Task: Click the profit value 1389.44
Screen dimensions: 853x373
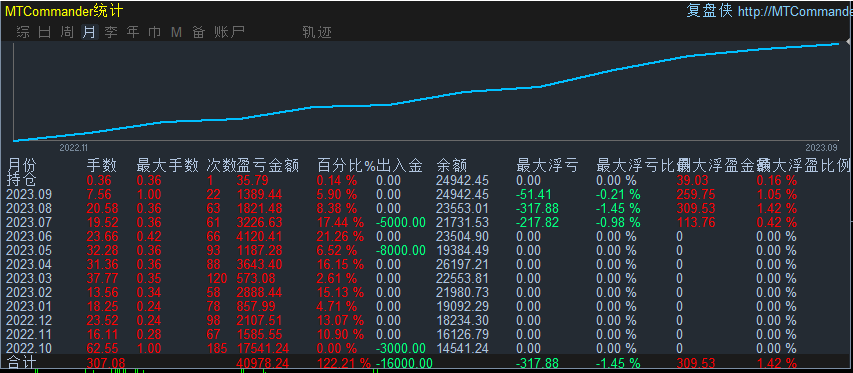Action: pyautogui.click(x=259, y=194)
